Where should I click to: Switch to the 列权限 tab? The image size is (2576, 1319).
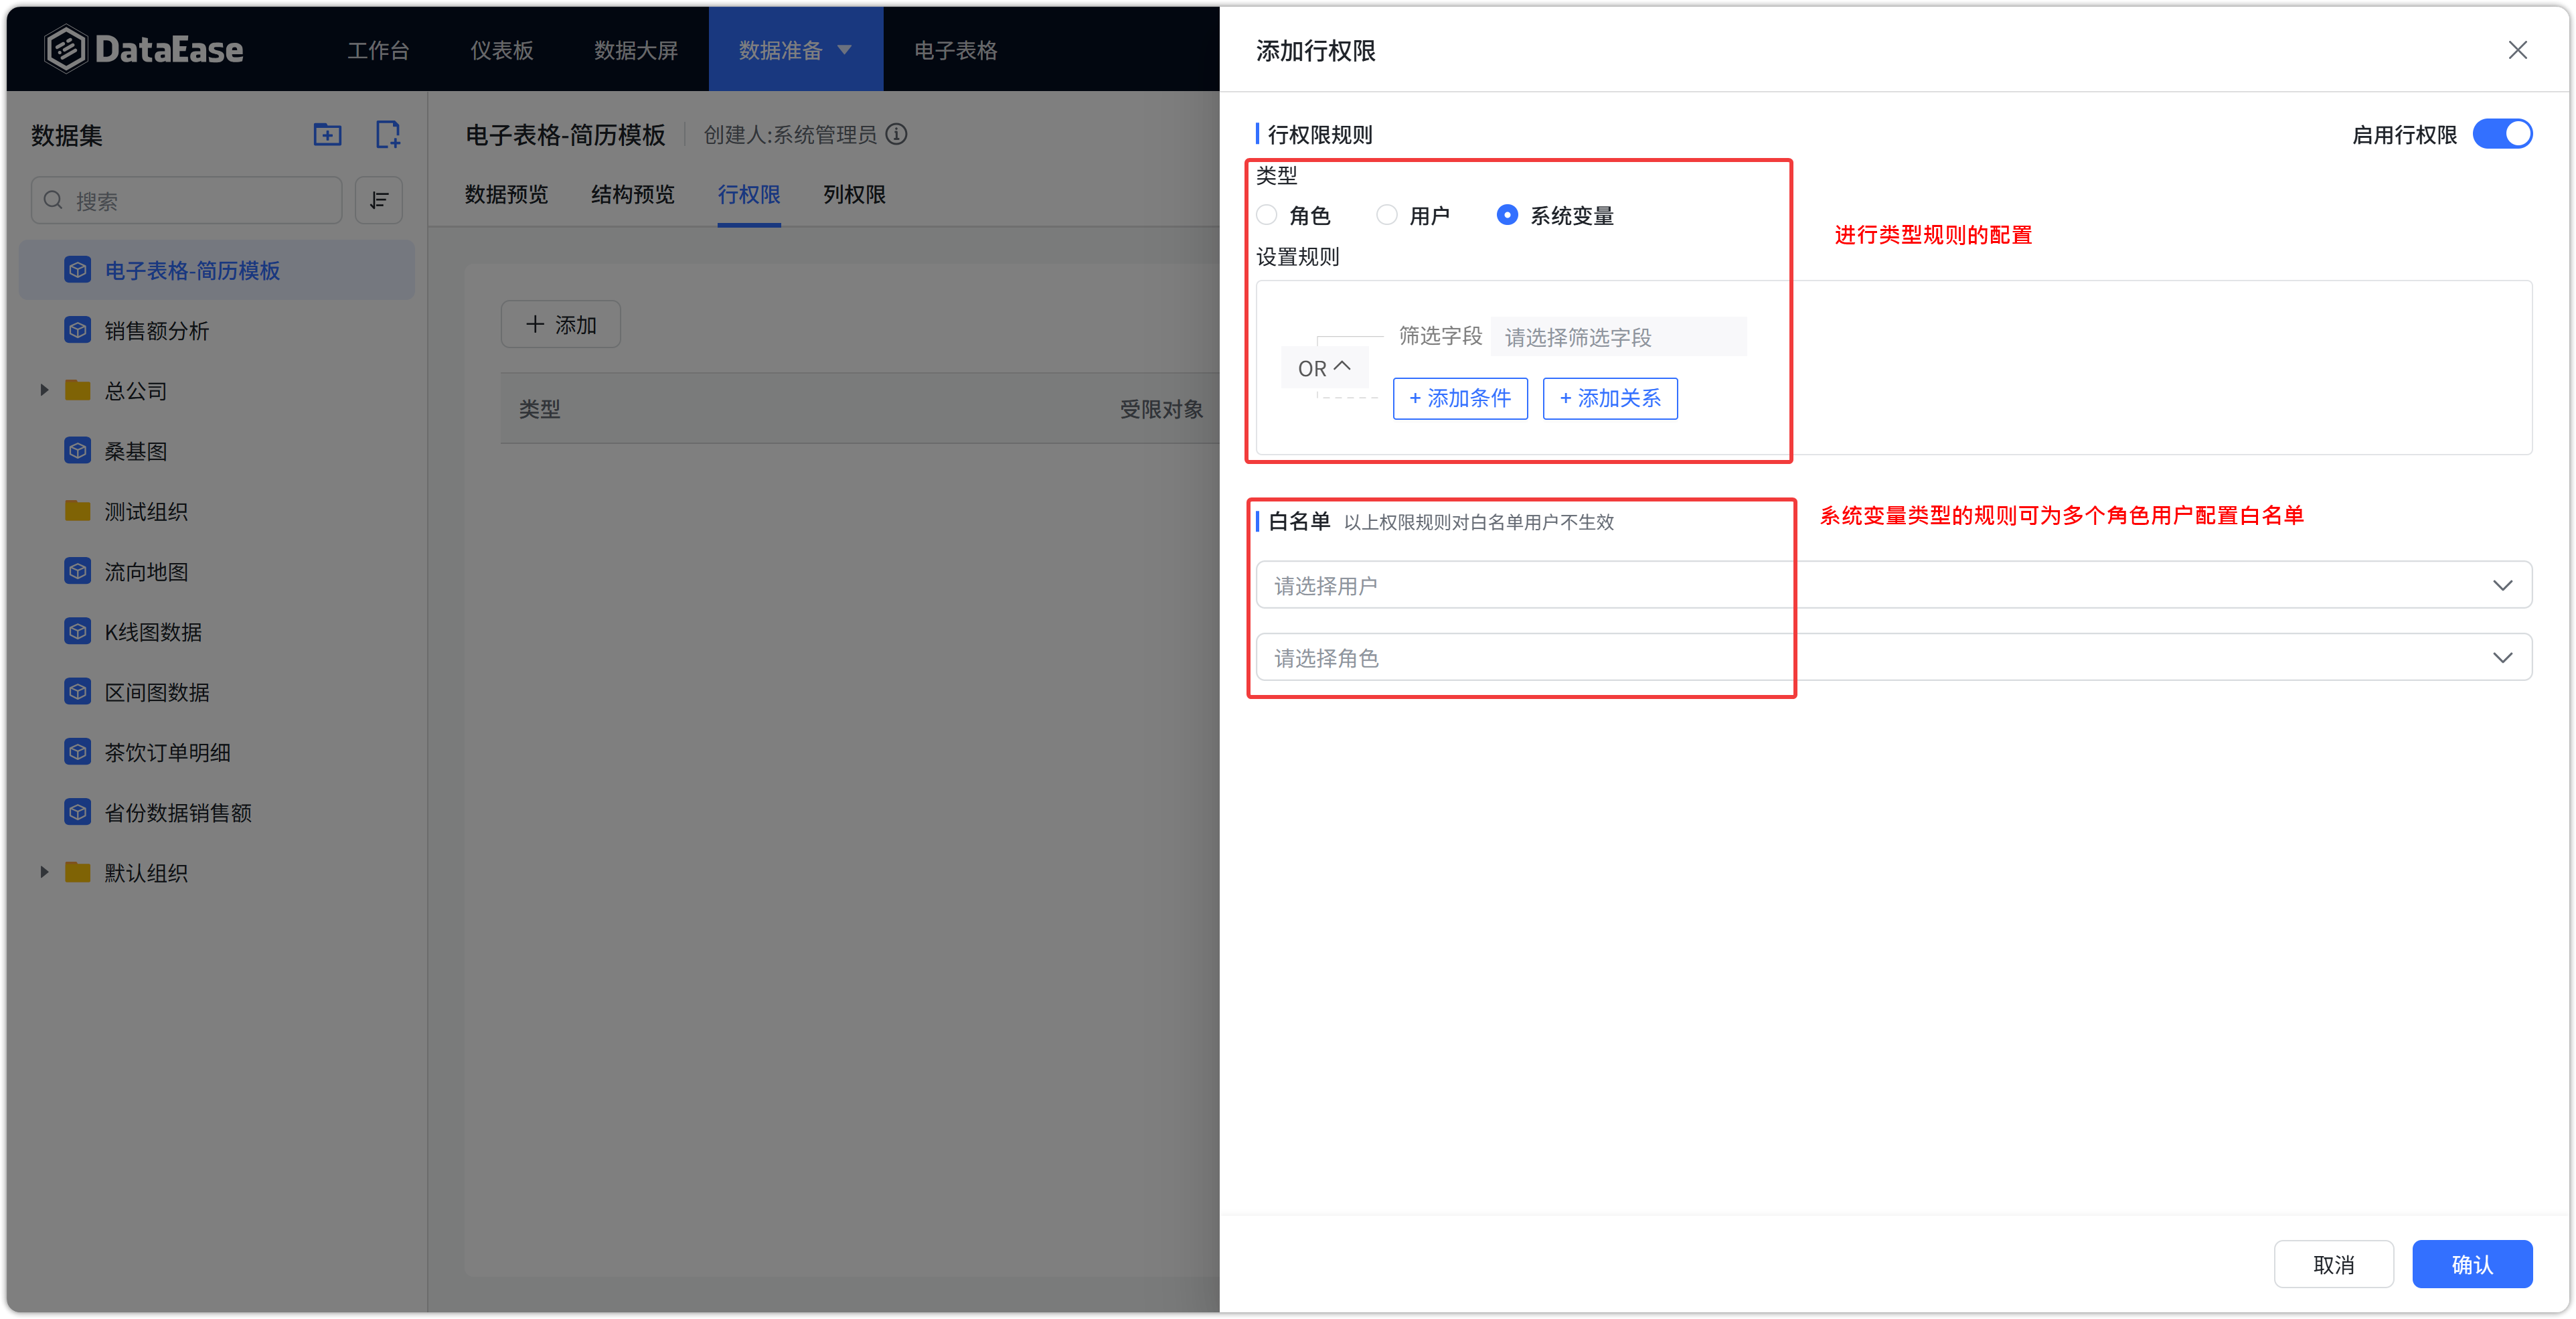coord(854,194)
